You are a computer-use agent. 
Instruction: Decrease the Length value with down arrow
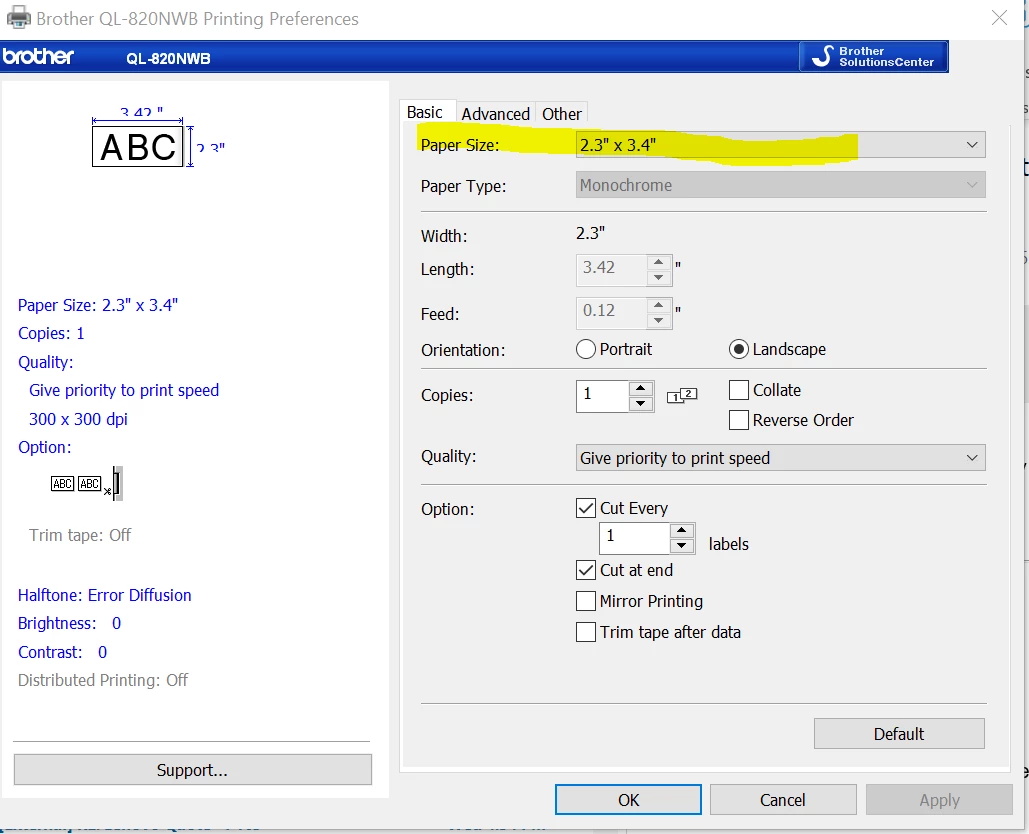[658, 278]
